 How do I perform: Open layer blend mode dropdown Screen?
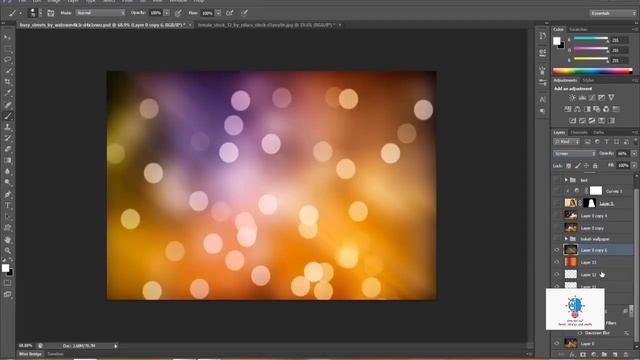[574, 153]
